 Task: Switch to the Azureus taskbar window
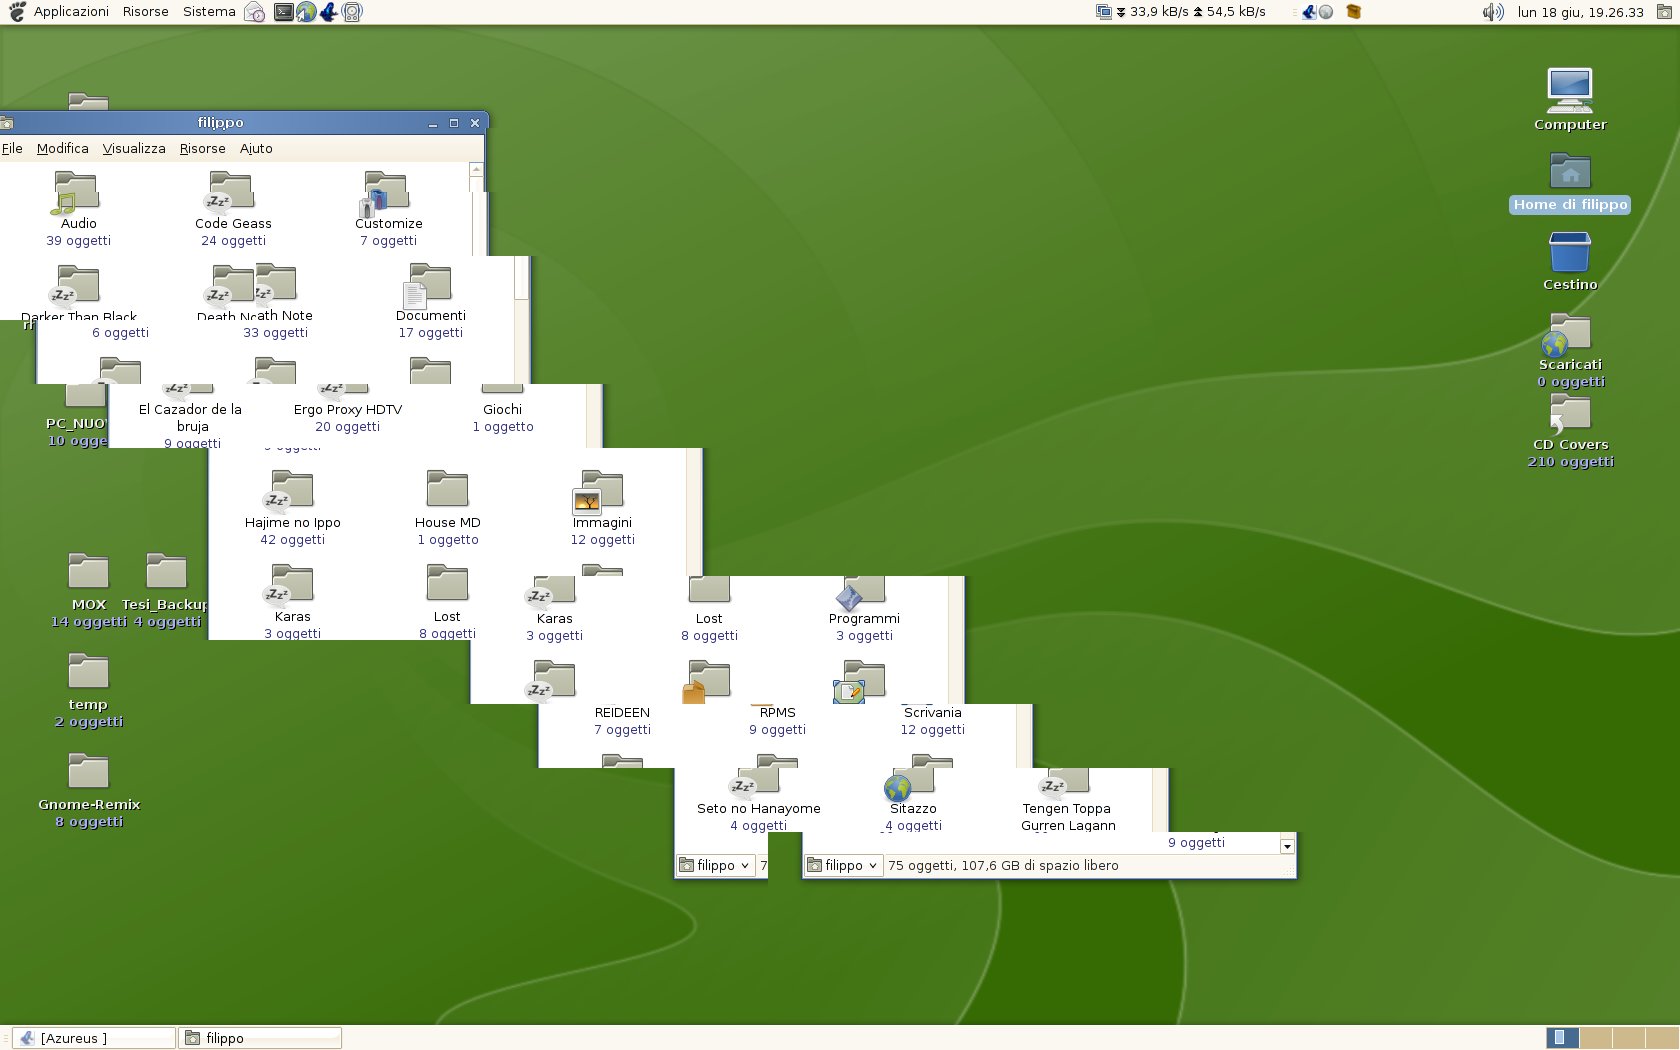tap(94, 1038)
